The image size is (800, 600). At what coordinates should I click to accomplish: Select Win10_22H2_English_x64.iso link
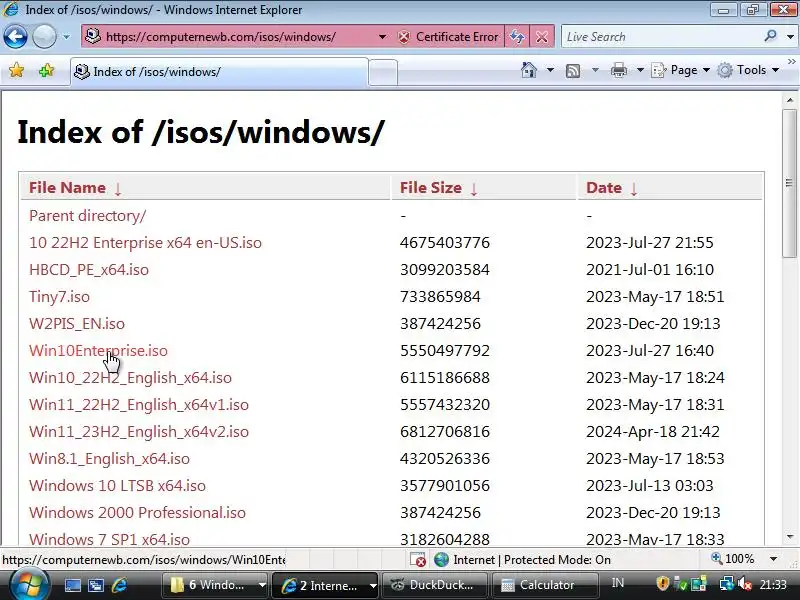[x=130, y=378]
